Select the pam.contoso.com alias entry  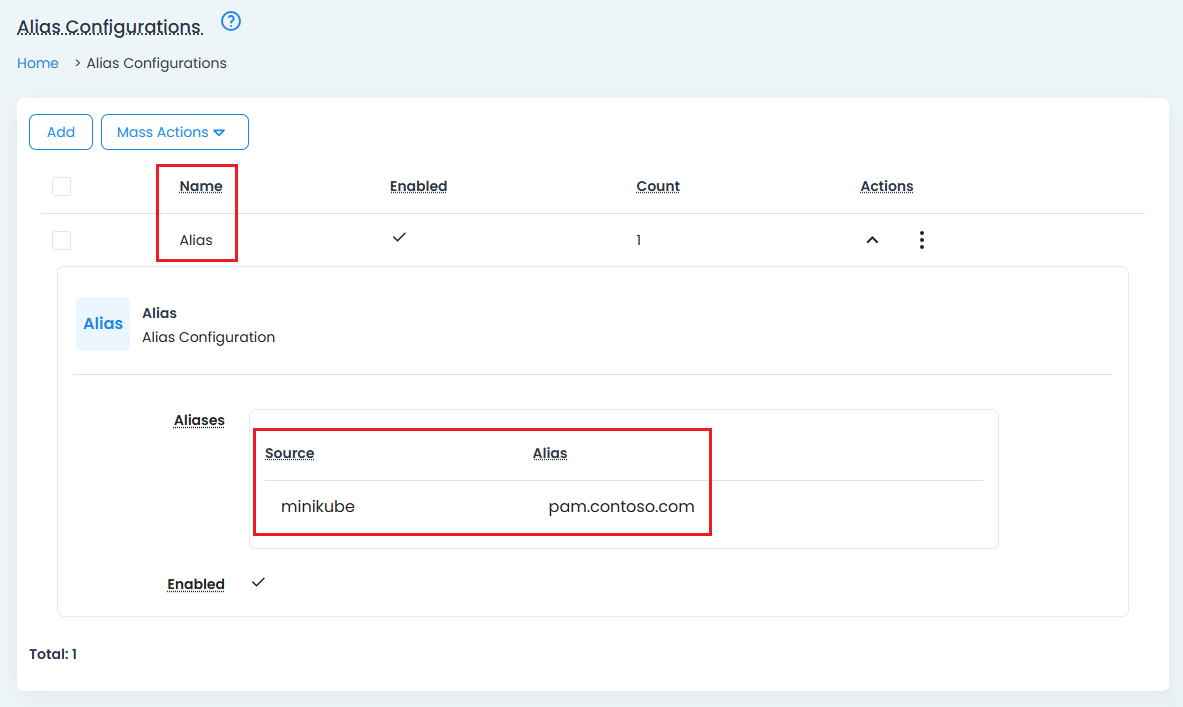[x=621, y=507]
